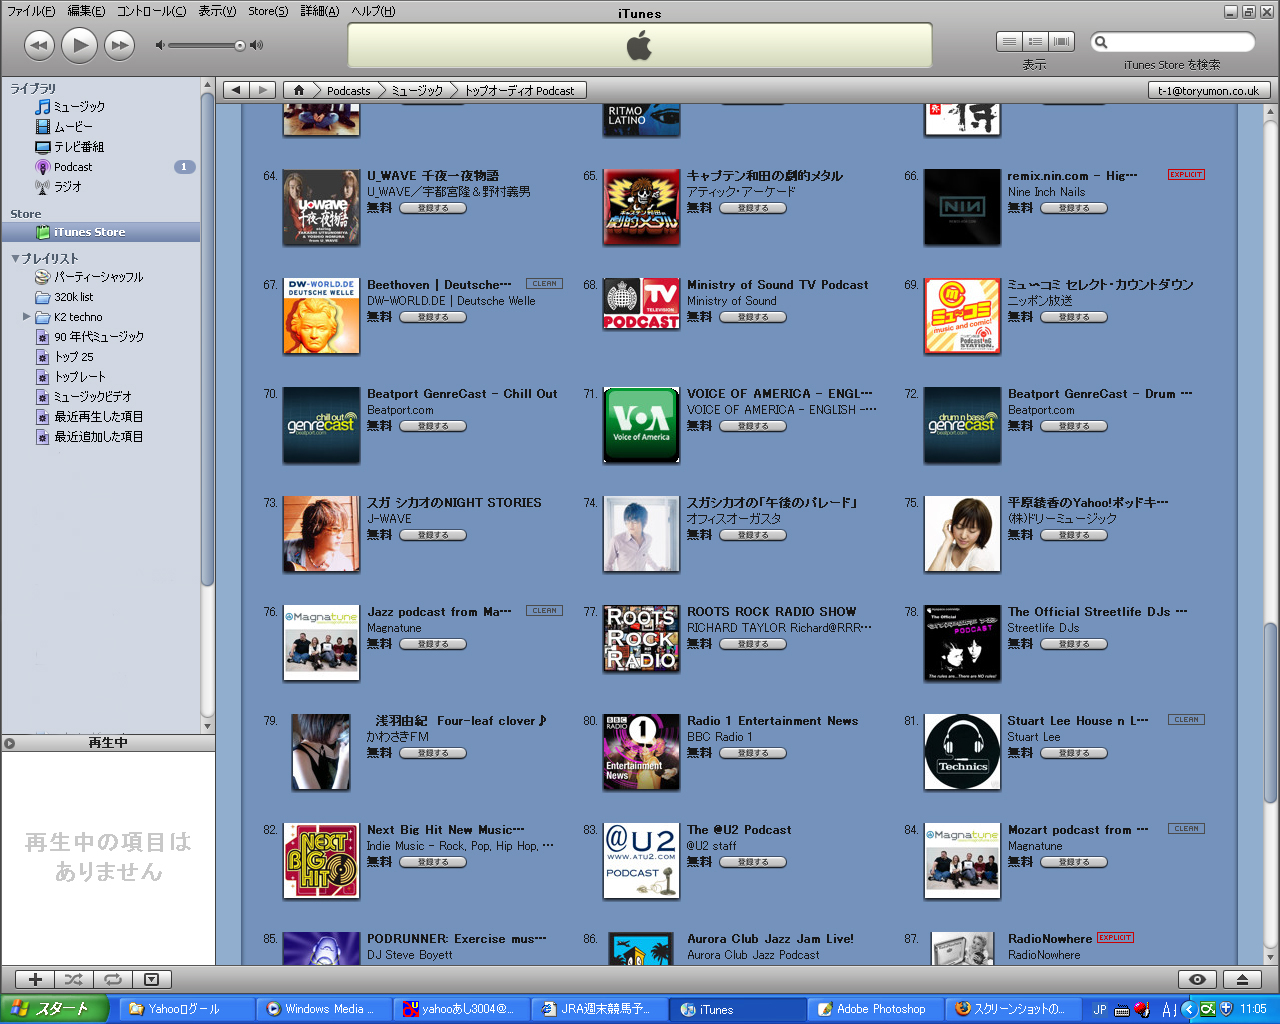Open the ファイル menu

pyautogui.click(x=31, y=11)
